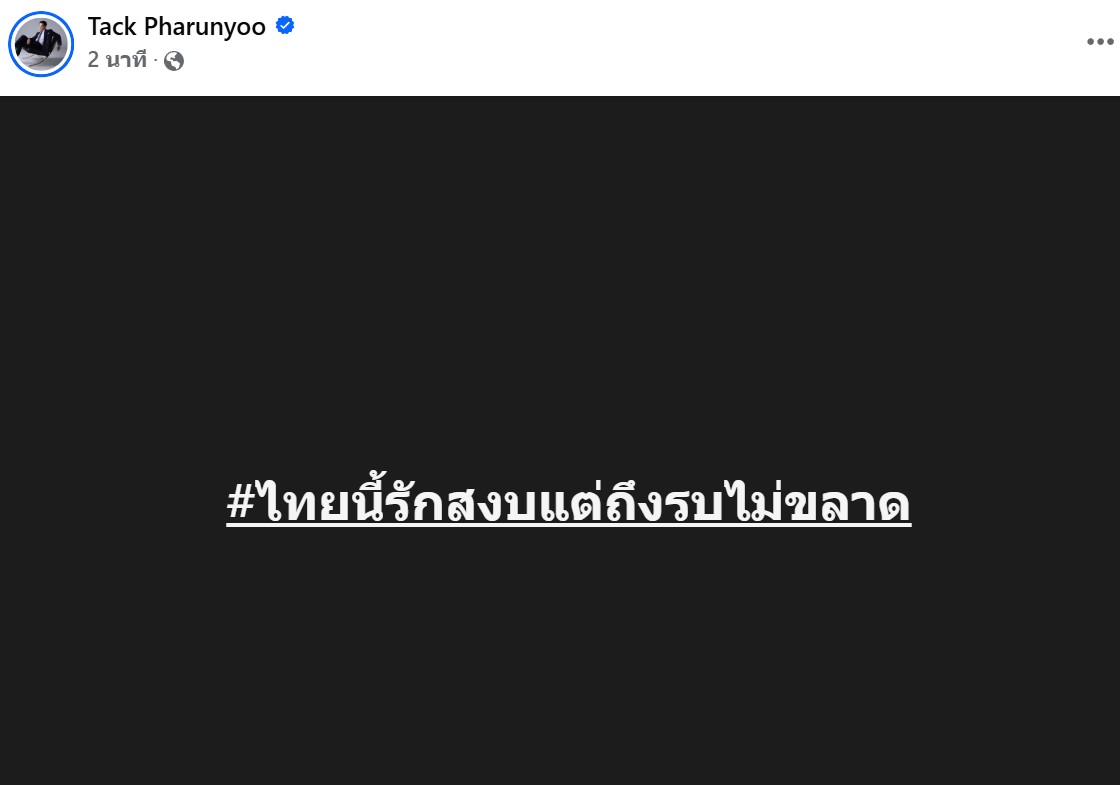Click the word "Pharunyoo" in the author name
This screenshot has width=1120, height=785.
[x=205, y=27]
